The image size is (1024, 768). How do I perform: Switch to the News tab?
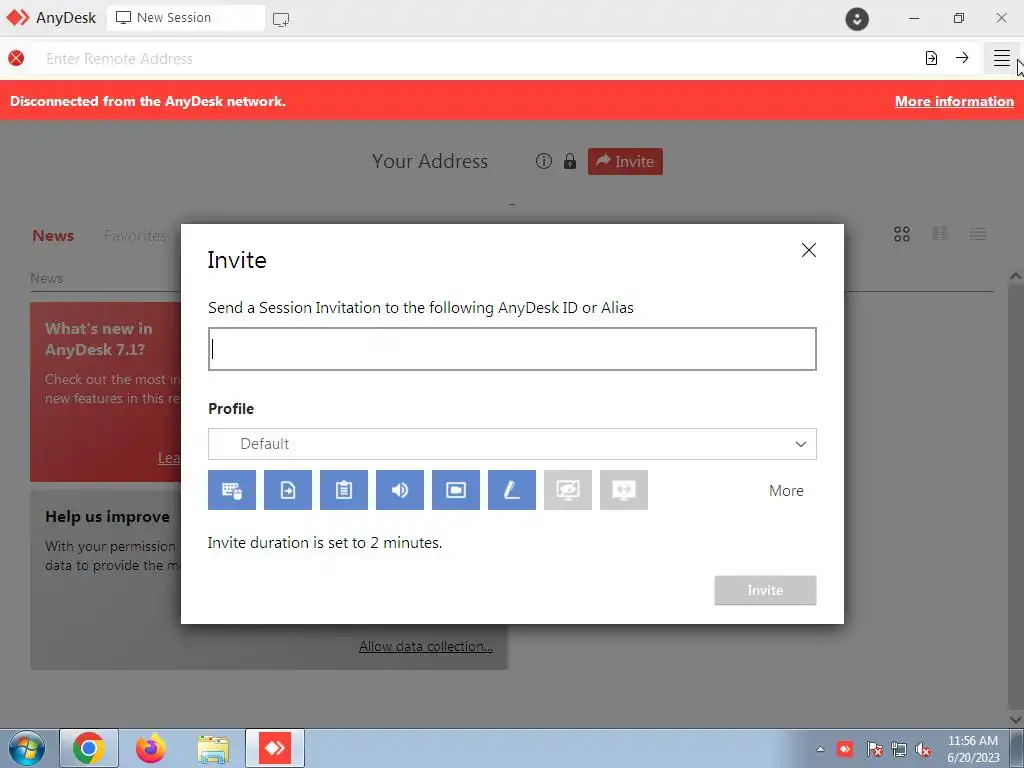(53, 236)
